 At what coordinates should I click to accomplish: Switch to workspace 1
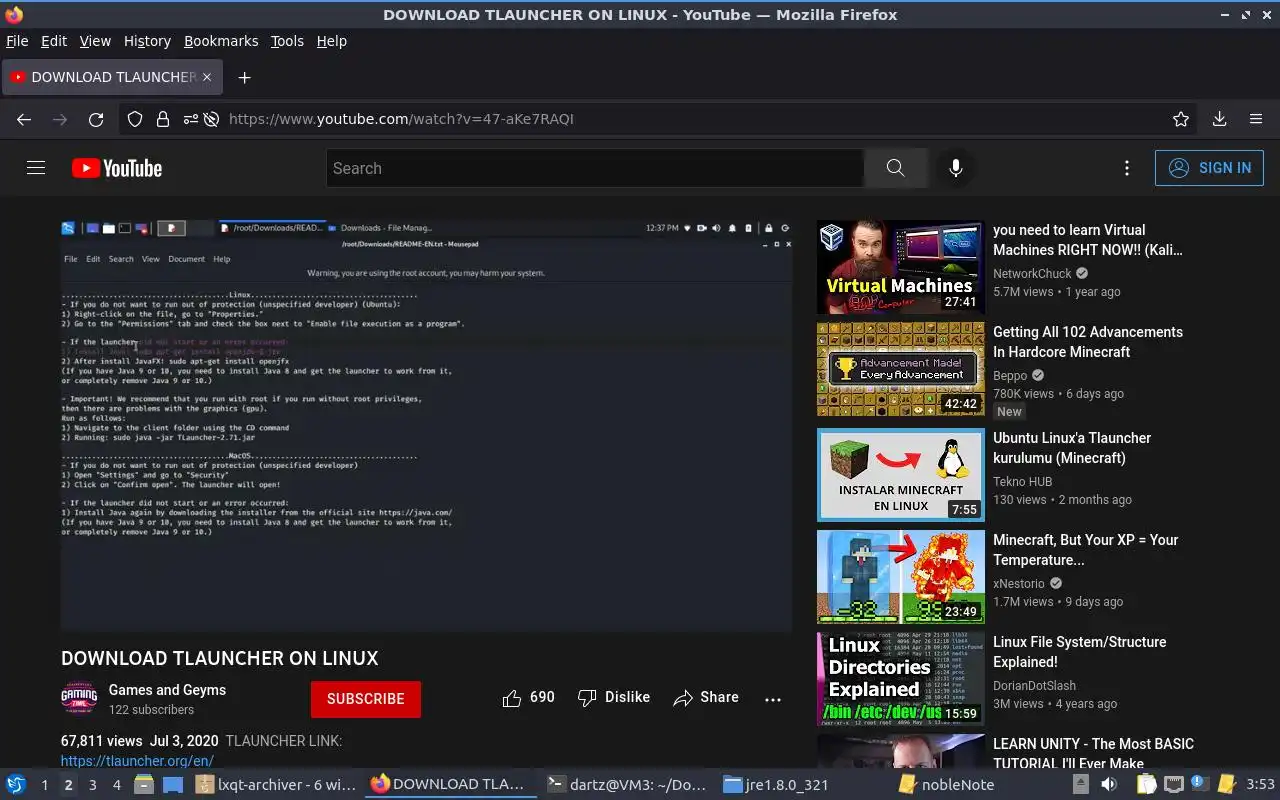pos(44,785)
